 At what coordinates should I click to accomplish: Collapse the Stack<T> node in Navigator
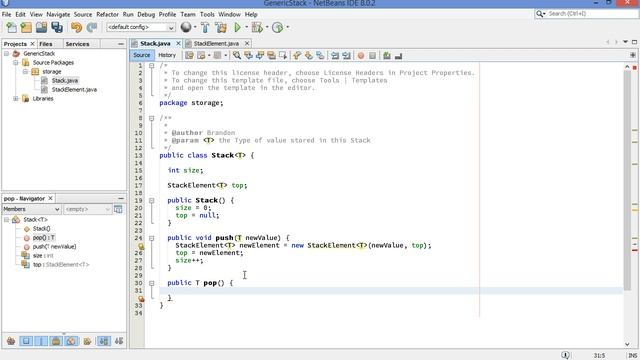7,220
